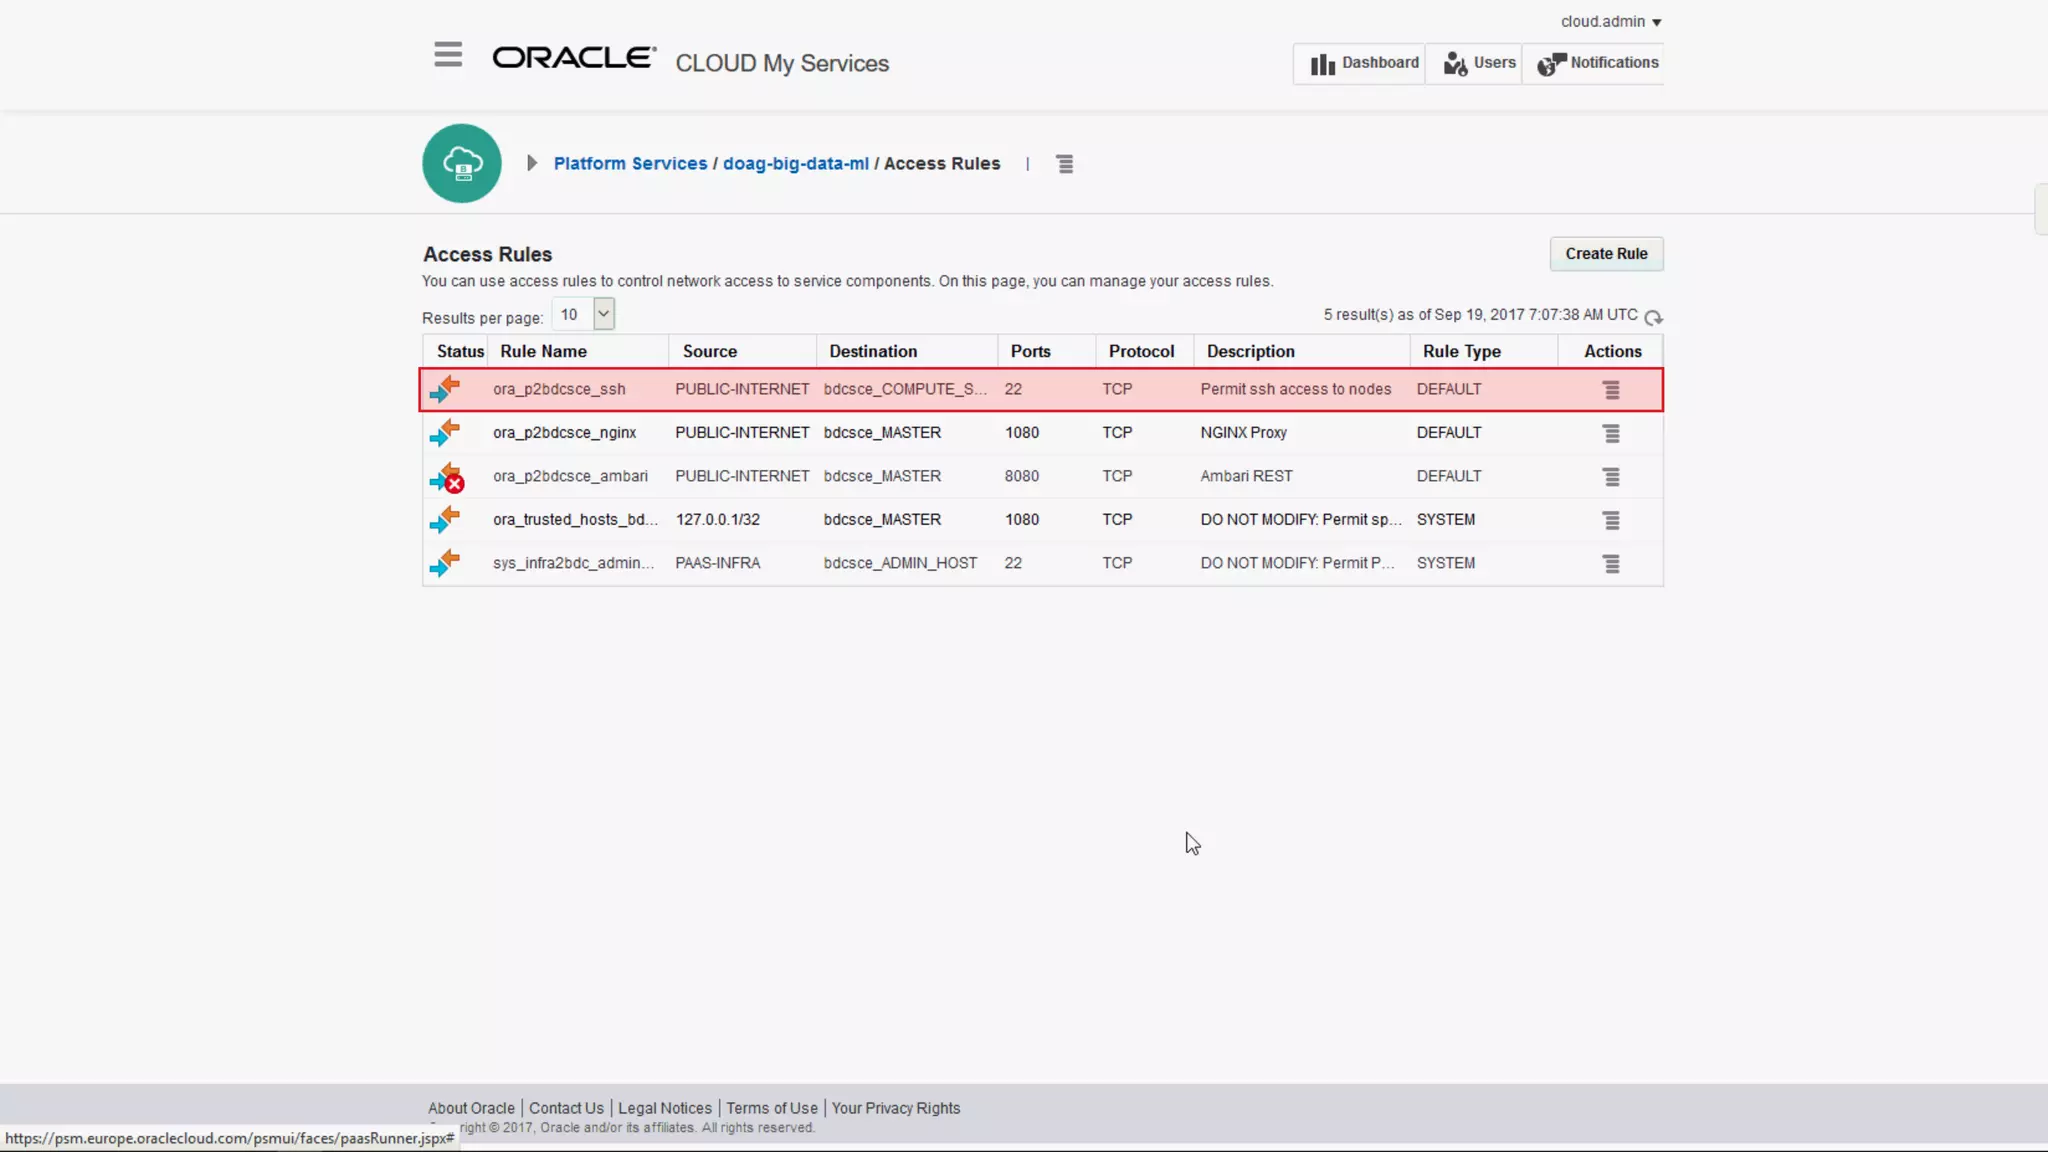Click the Create Rule button
The width and height of the screenshot is (2048, 1152).
tap(1605, 254)
